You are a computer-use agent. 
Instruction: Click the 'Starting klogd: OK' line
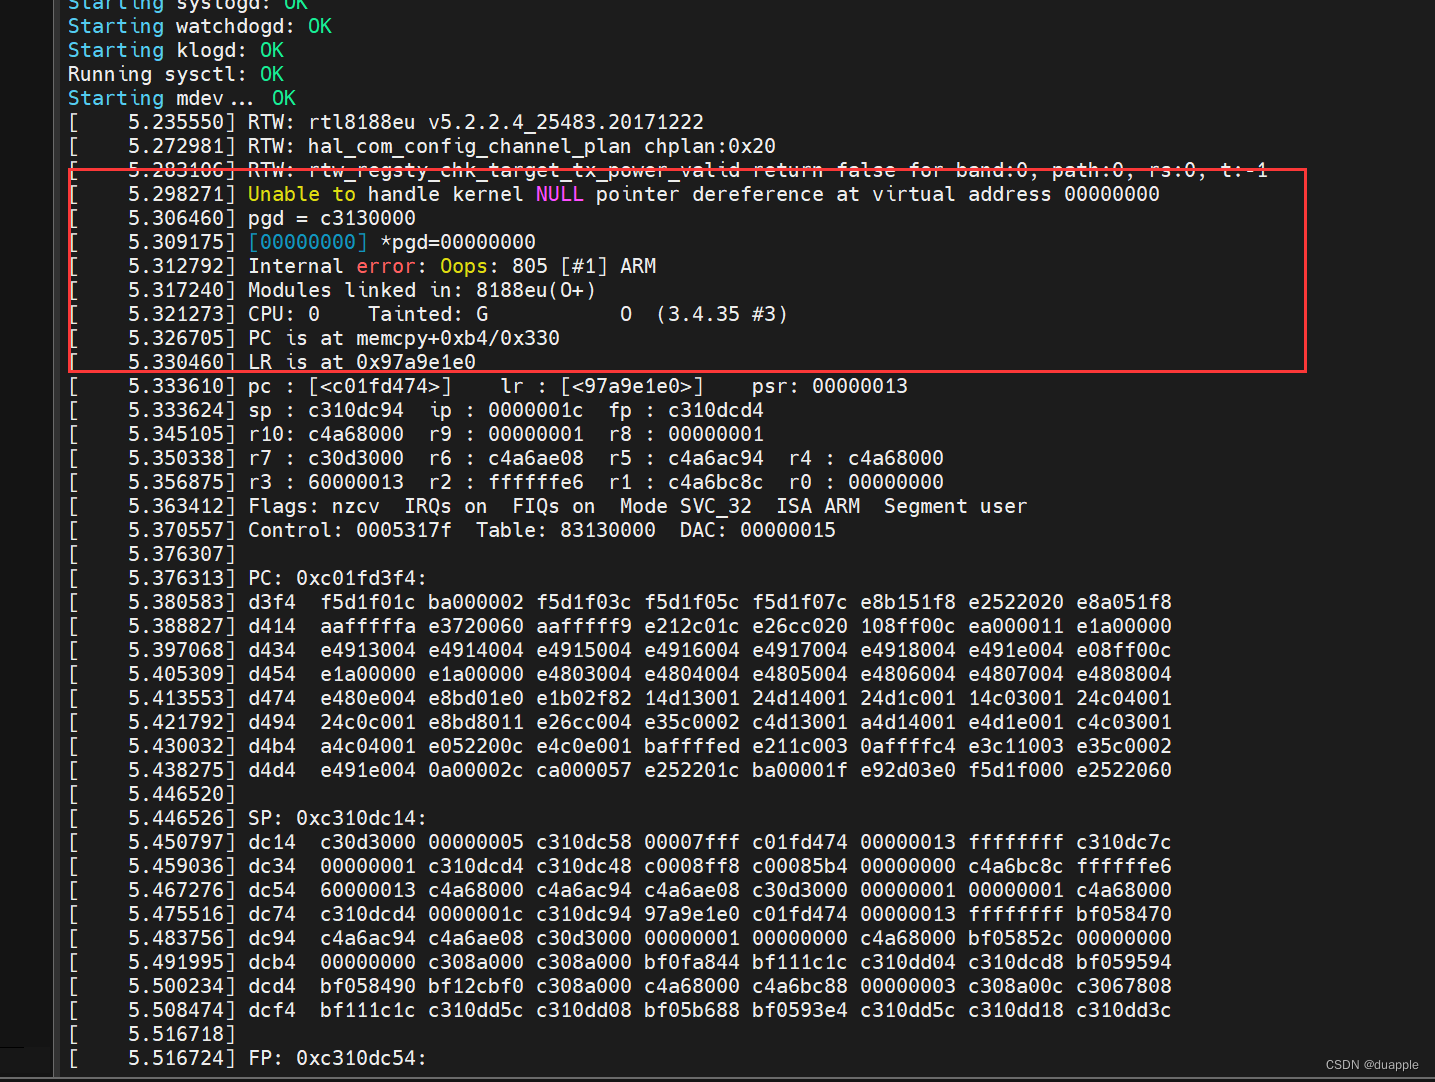(x=176, y=50)
